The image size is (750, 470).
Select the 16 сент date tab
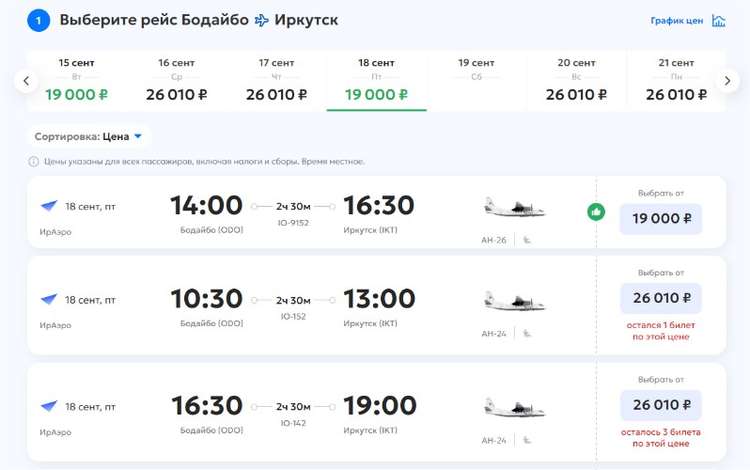(x=176, y=81)
